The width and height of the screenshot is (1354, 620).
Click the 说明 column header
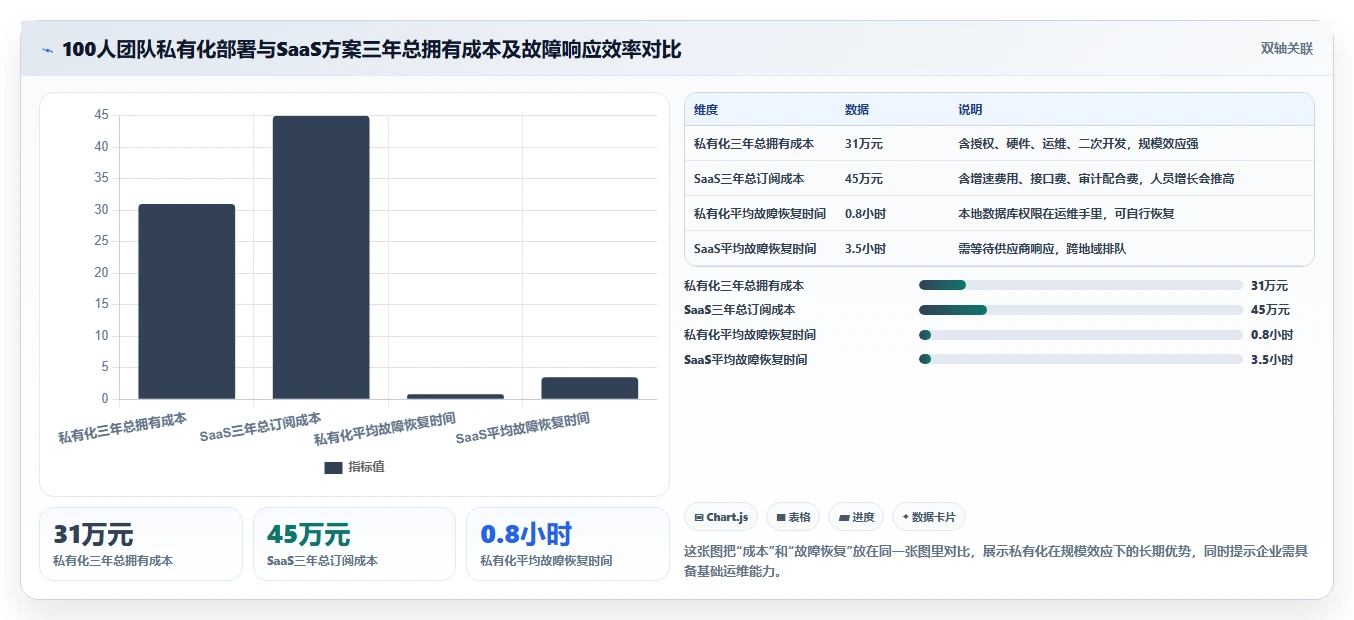[x=970, y=110]
